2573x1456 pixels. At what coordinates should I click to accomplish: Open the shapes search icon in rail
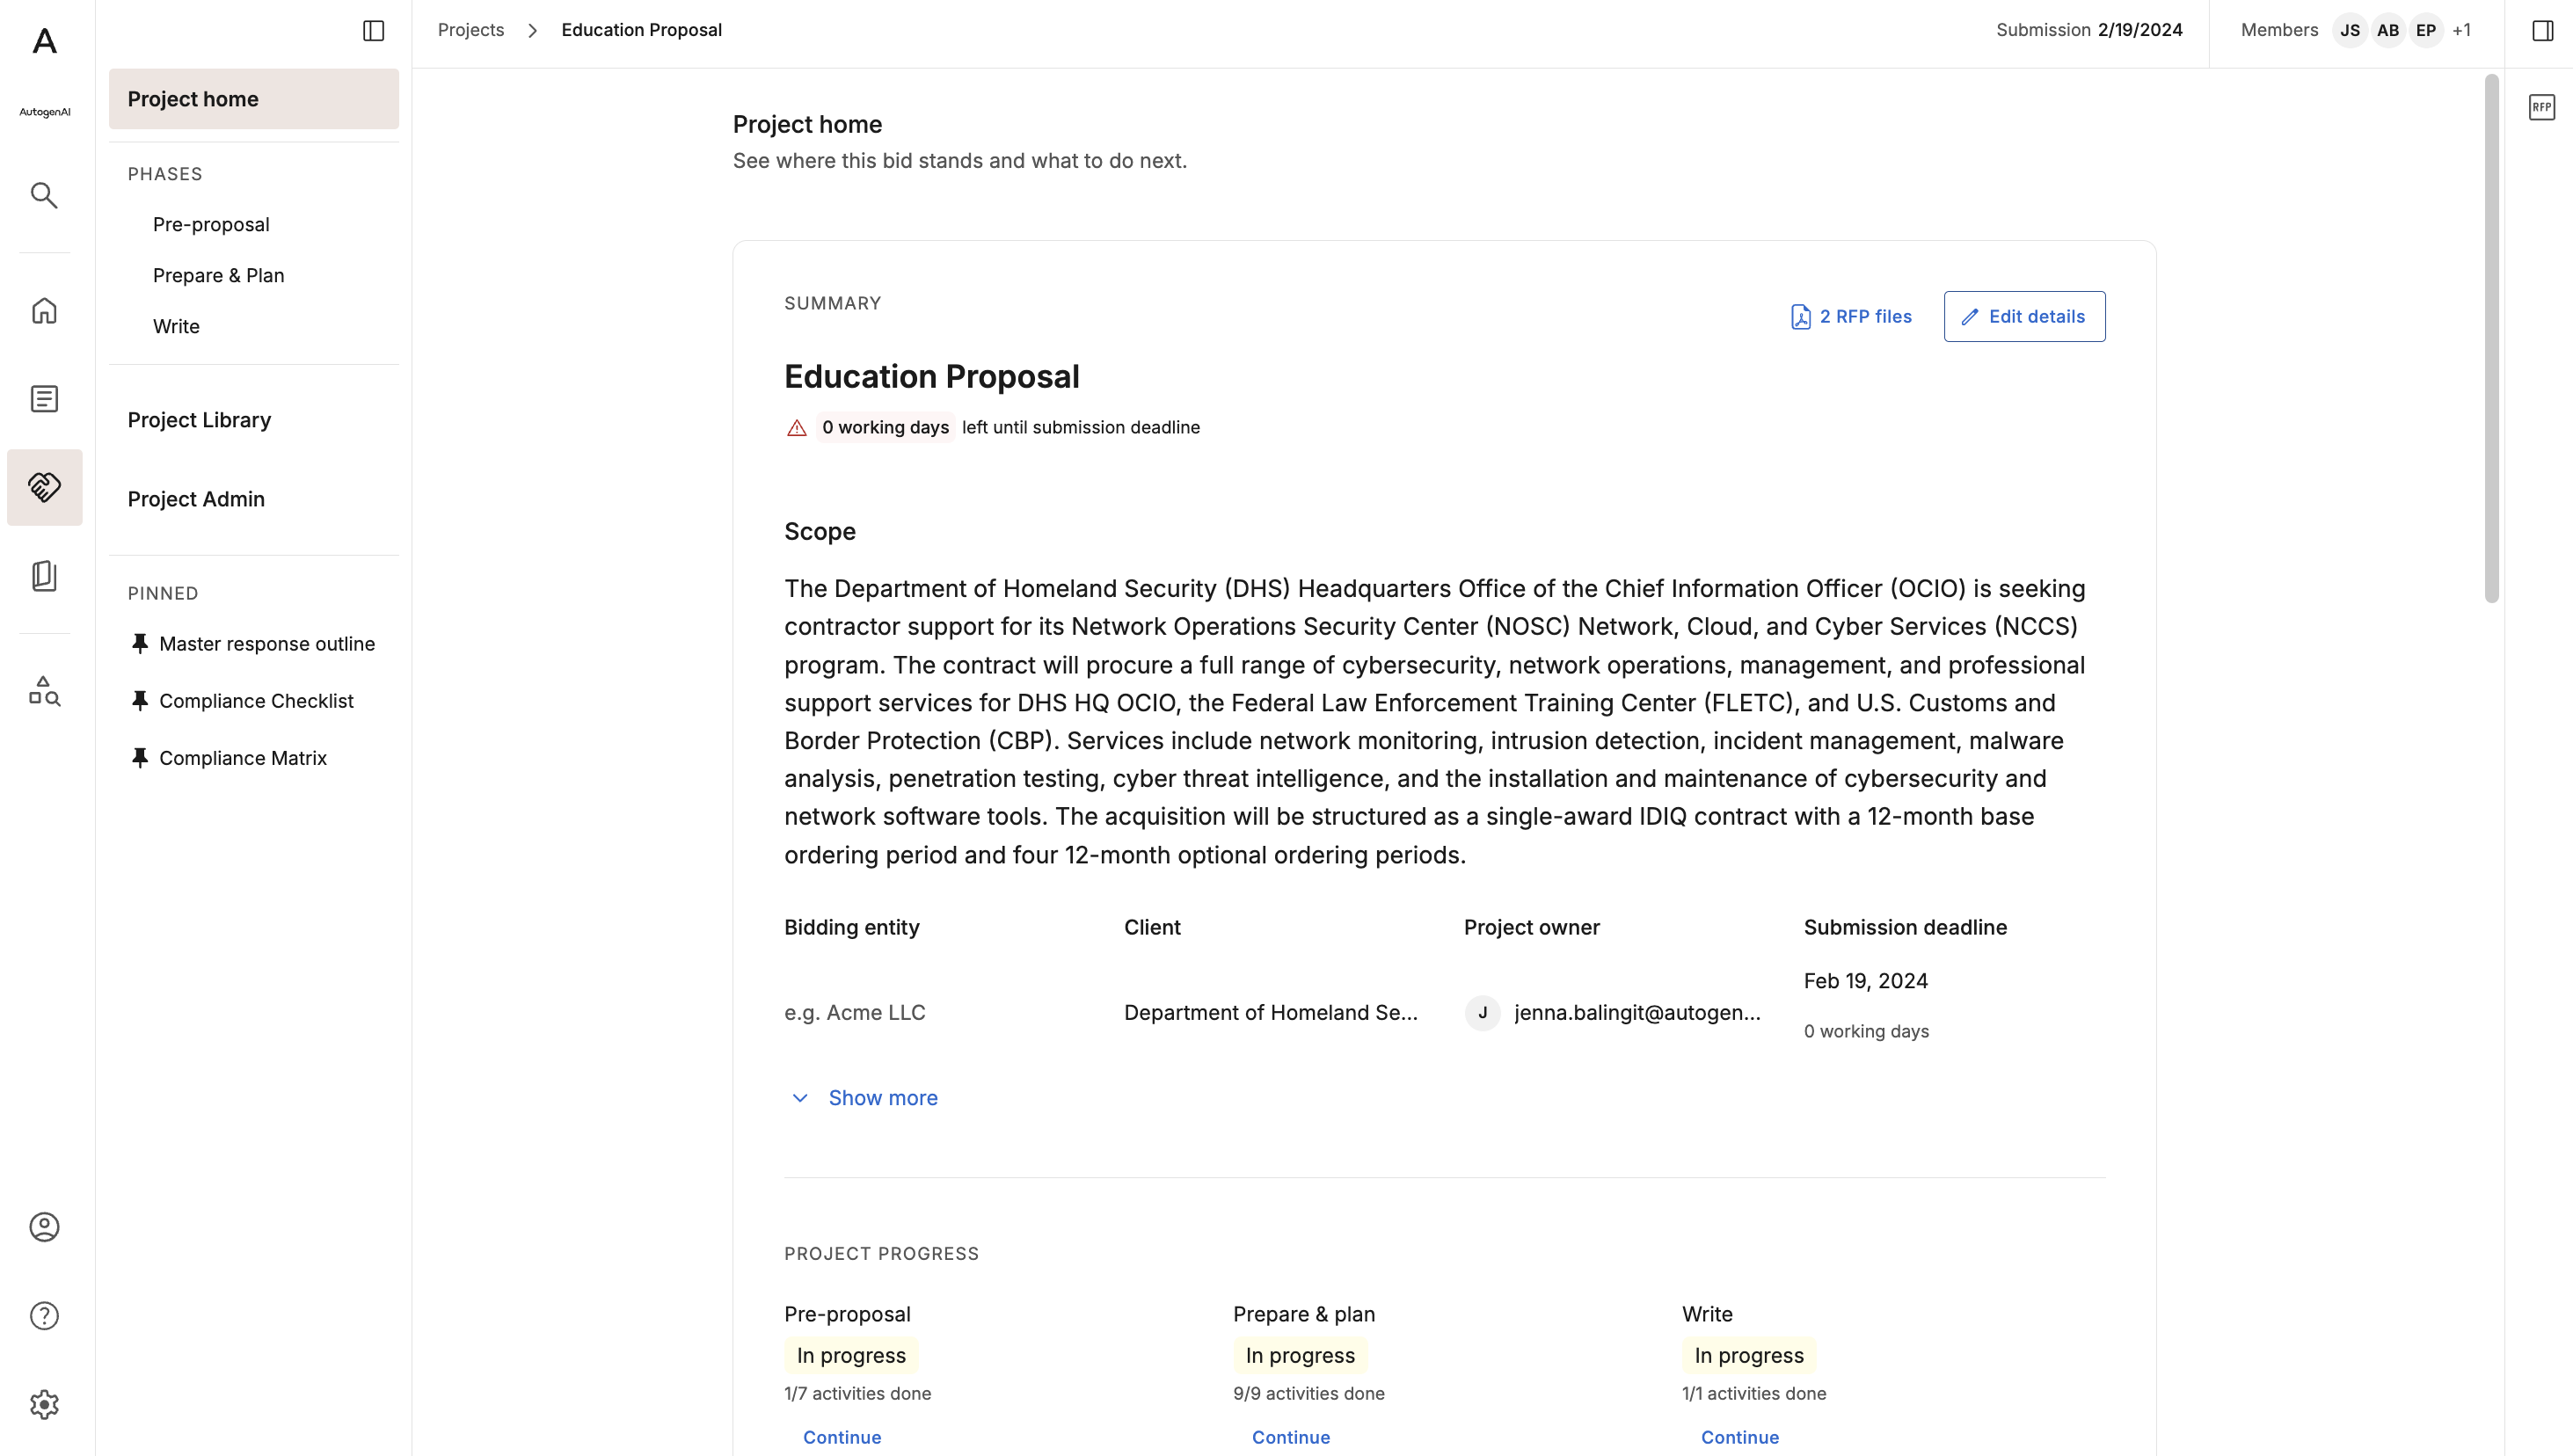pos(44,691)
